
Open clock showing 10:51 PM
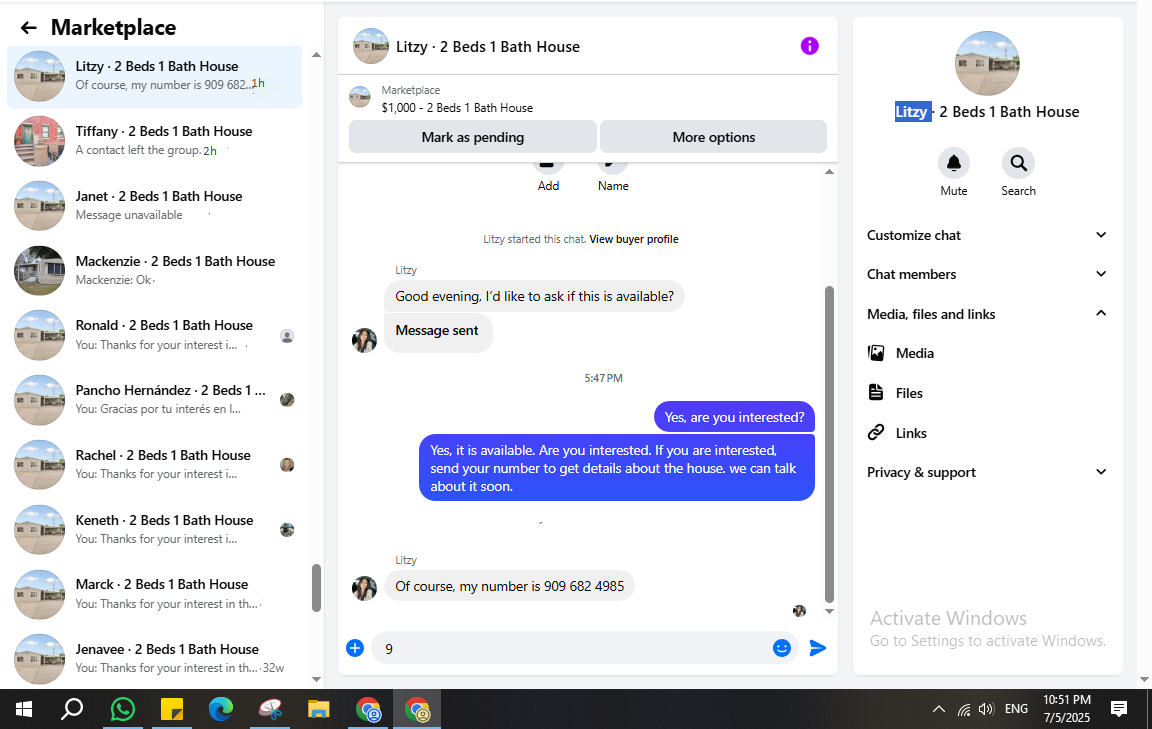(1067, 709)
